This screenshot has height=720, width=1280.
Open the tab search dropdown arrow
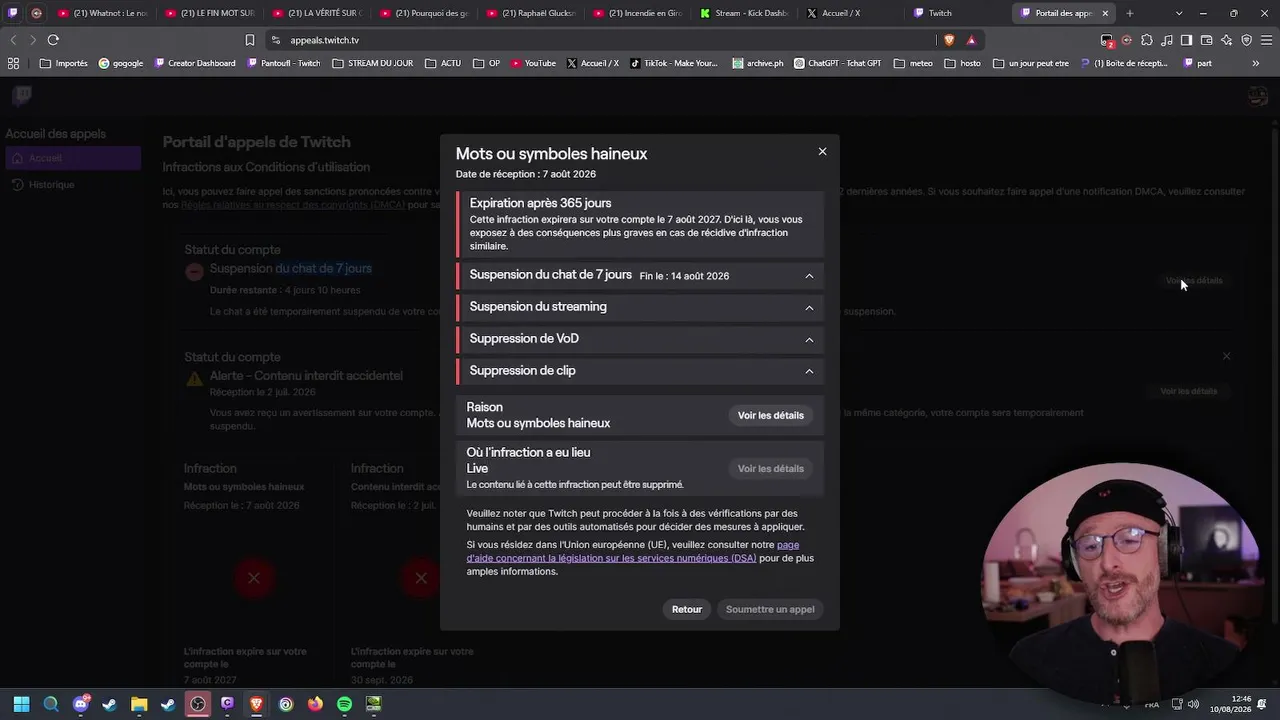(1179, 13)
